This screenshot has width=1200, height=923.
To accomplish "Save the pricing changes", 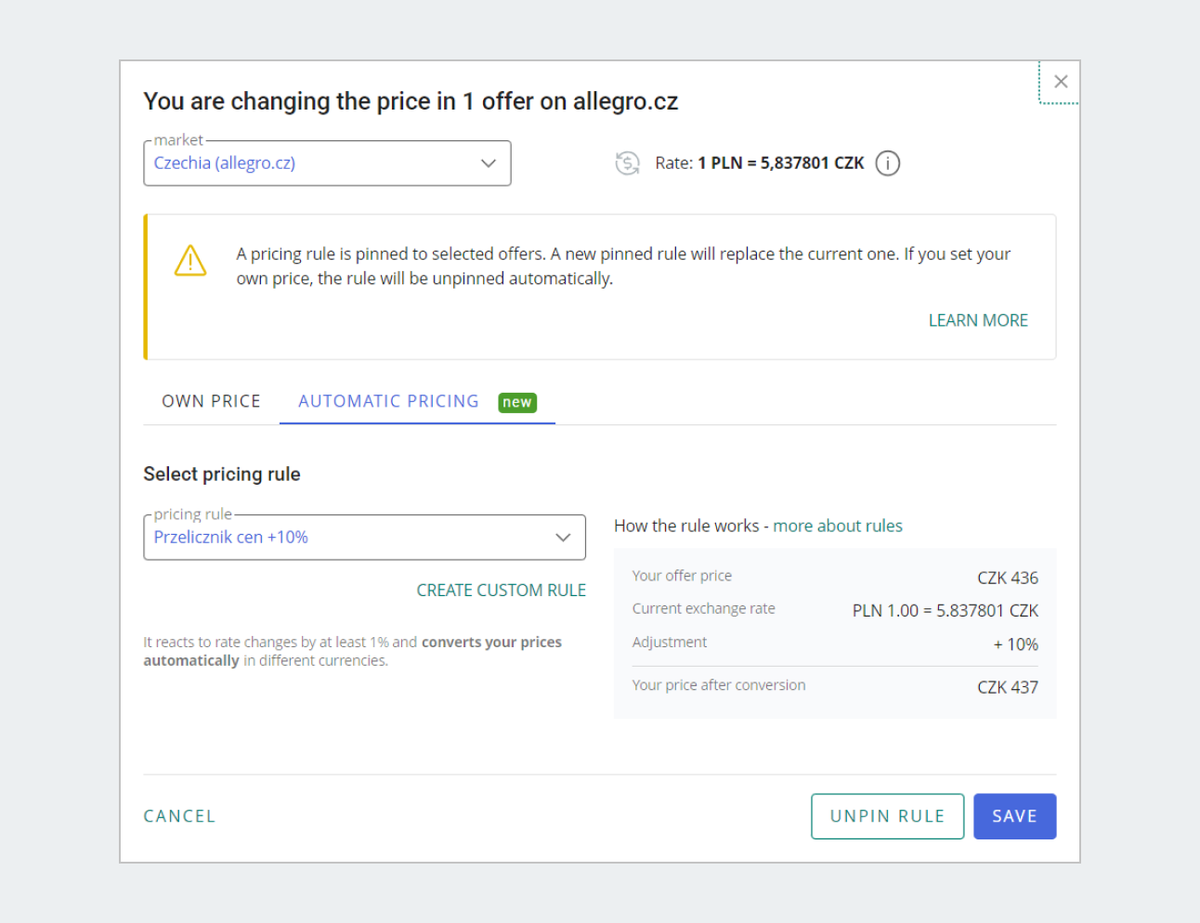I will click(x=1015, y=816).
